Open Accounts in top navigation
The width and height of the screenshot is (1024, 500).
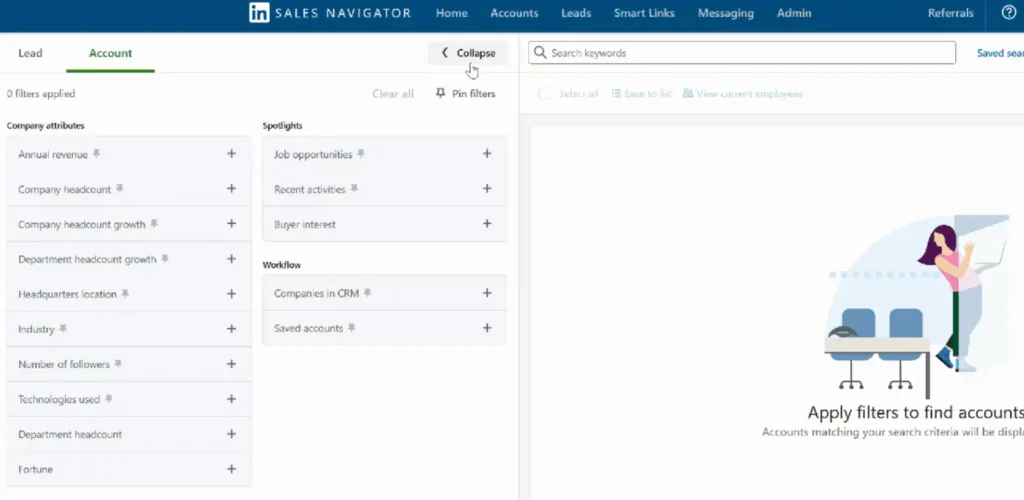(515, 13)
